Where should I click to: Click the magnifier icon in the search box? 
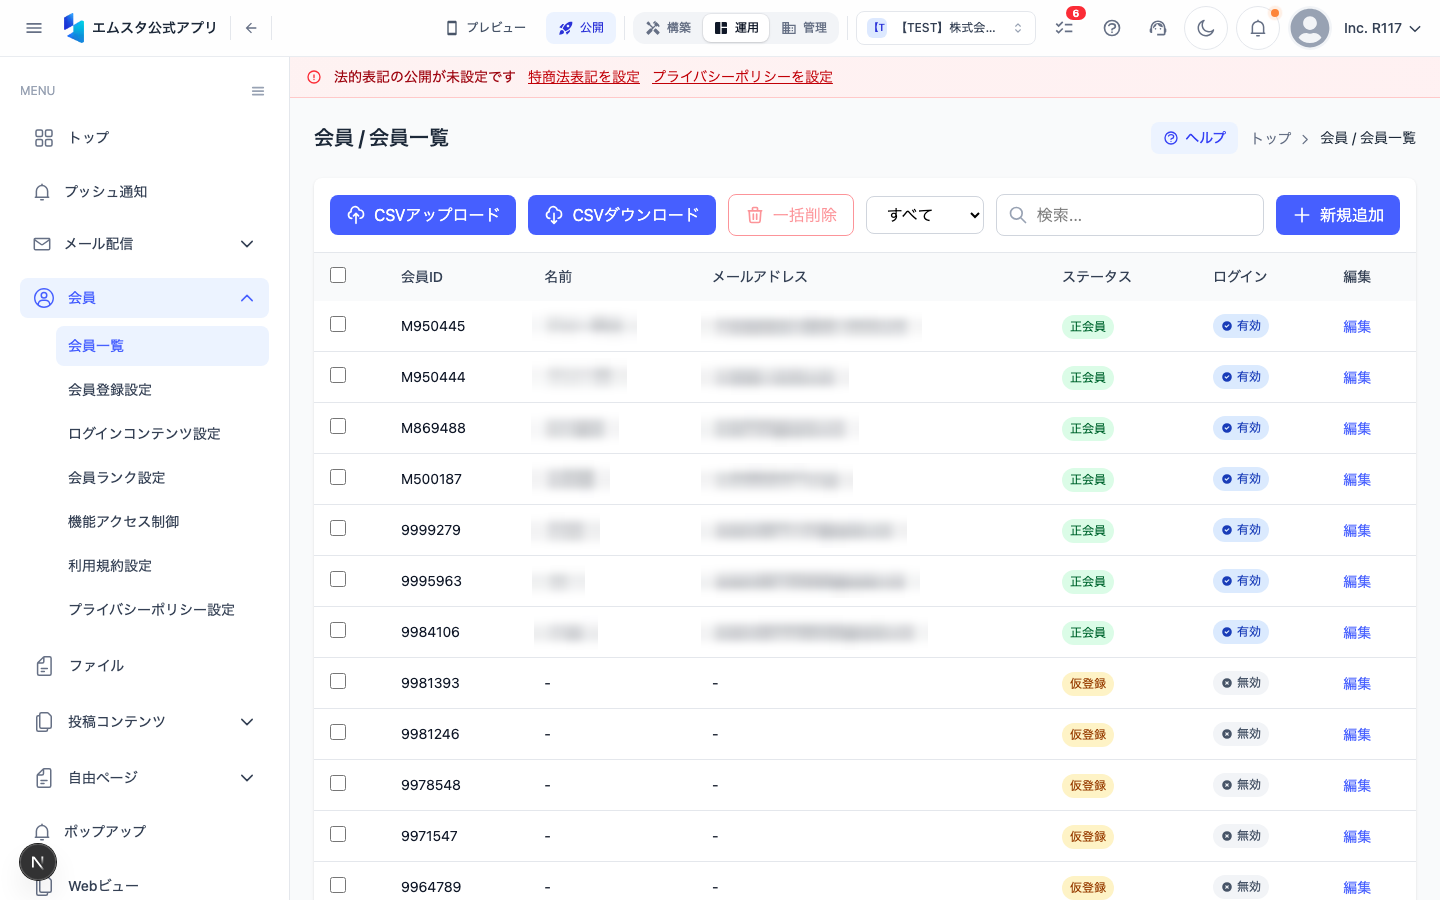click(1018, 215)
